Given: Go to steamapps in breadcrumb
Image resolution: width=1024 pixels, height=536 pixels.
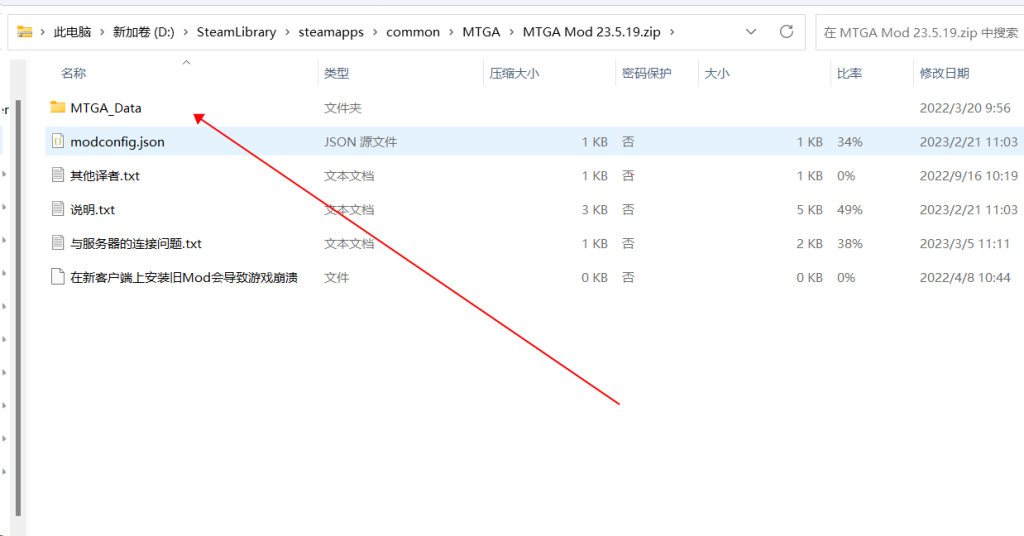Looking at the screenshot, I should pos(331,32).
